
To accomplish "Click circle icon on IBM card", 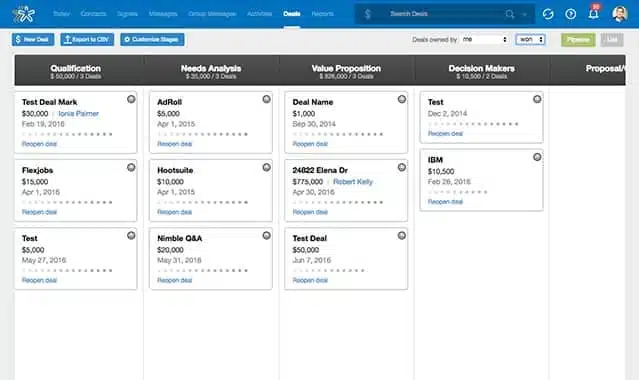I will tap(537, 157).
